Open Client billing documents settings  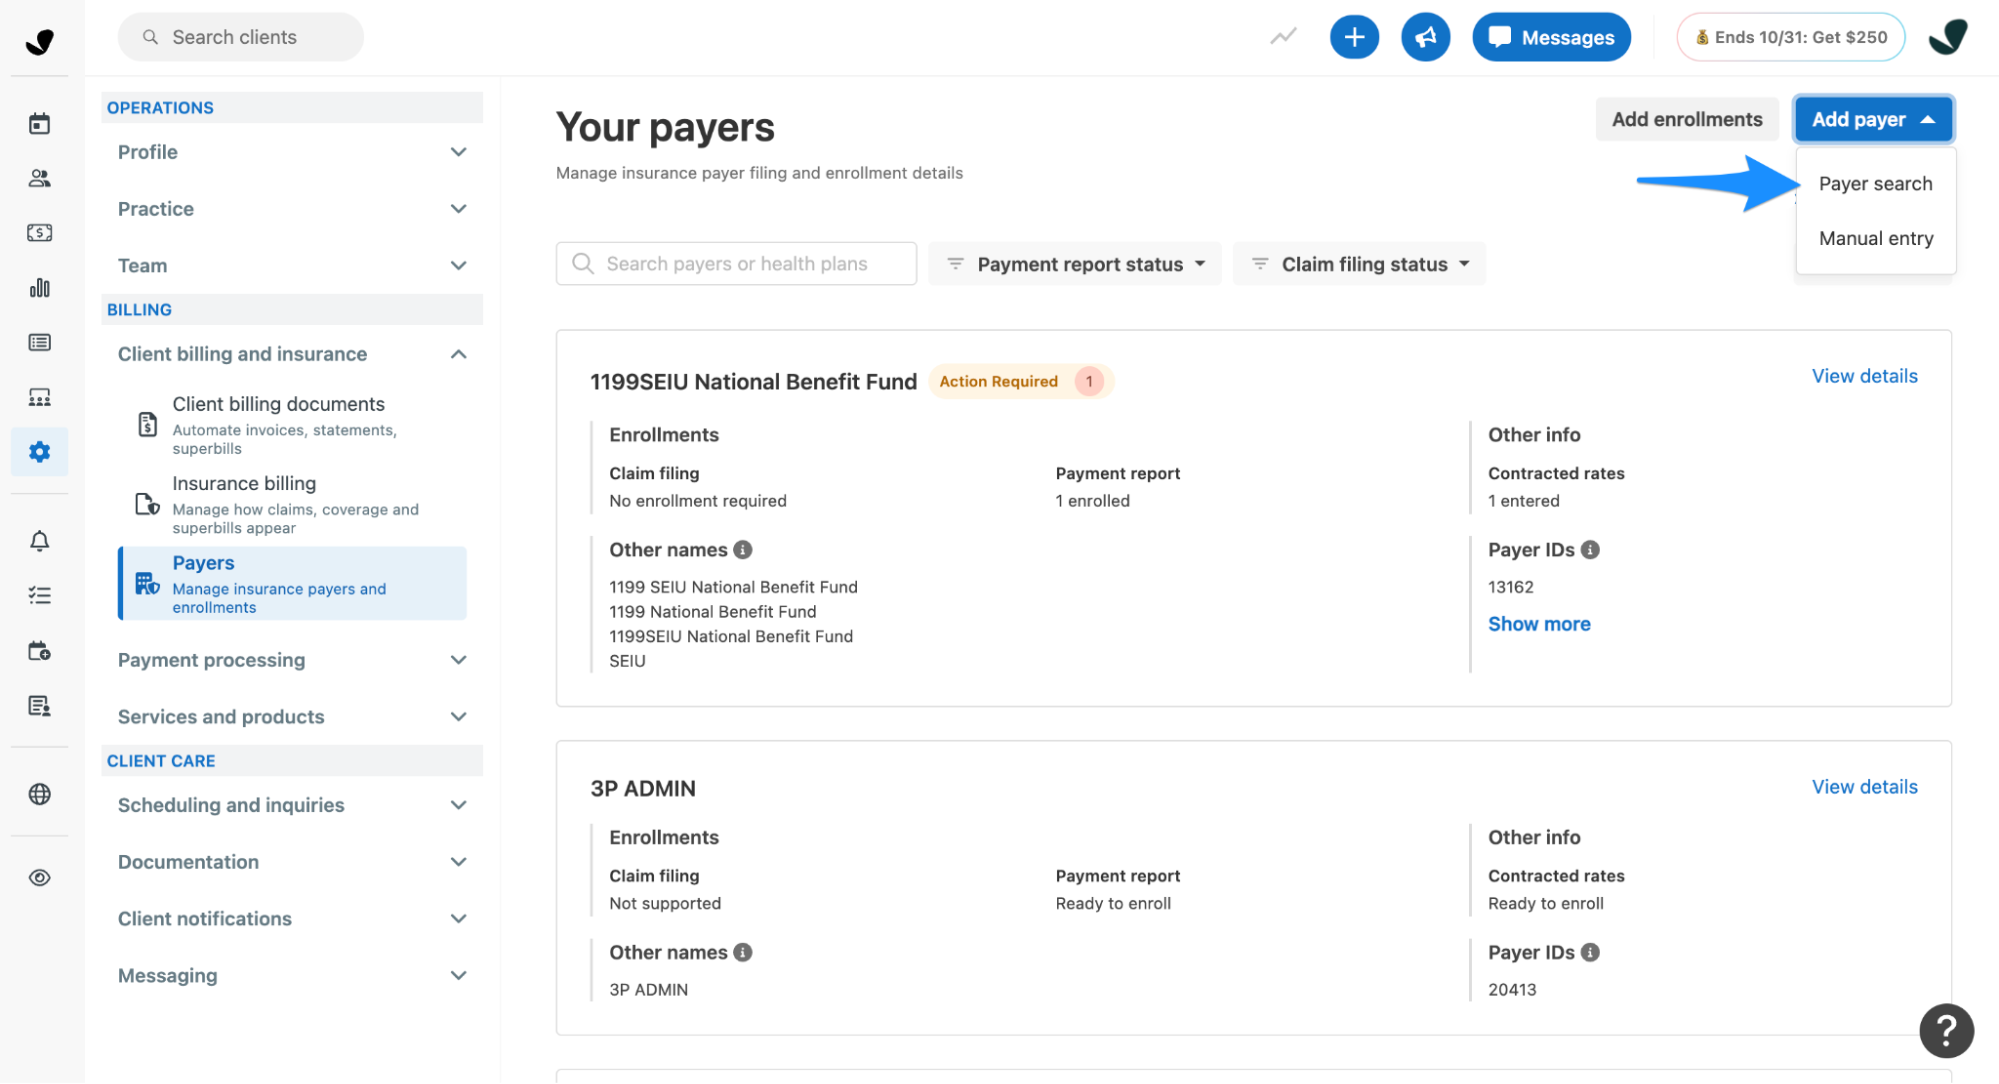pos(292,425)
